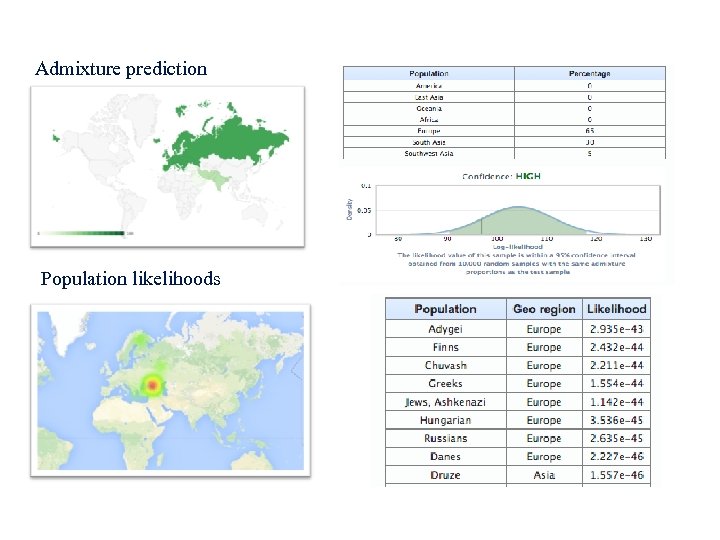Click the Confidence: HIGH label
Viewport: 720px width, 540px height.
tap(501, 176)
